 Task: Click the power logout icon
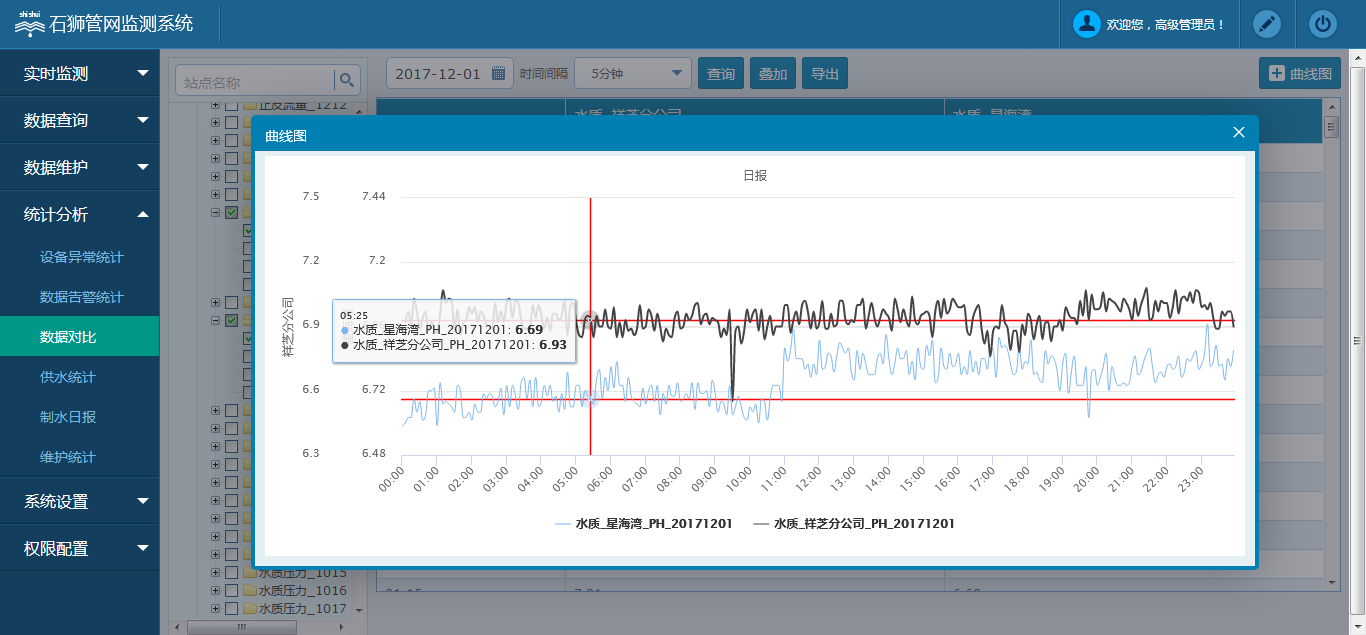pos(1323,24)
